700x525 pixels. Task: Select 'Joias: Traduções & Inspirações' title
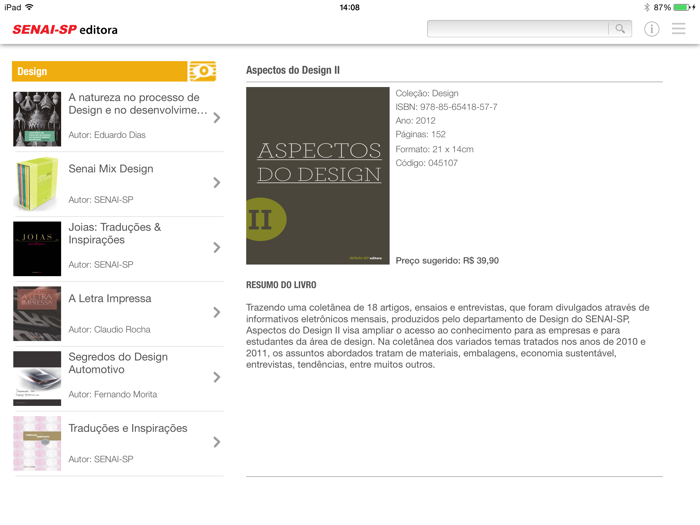point(115,233)
